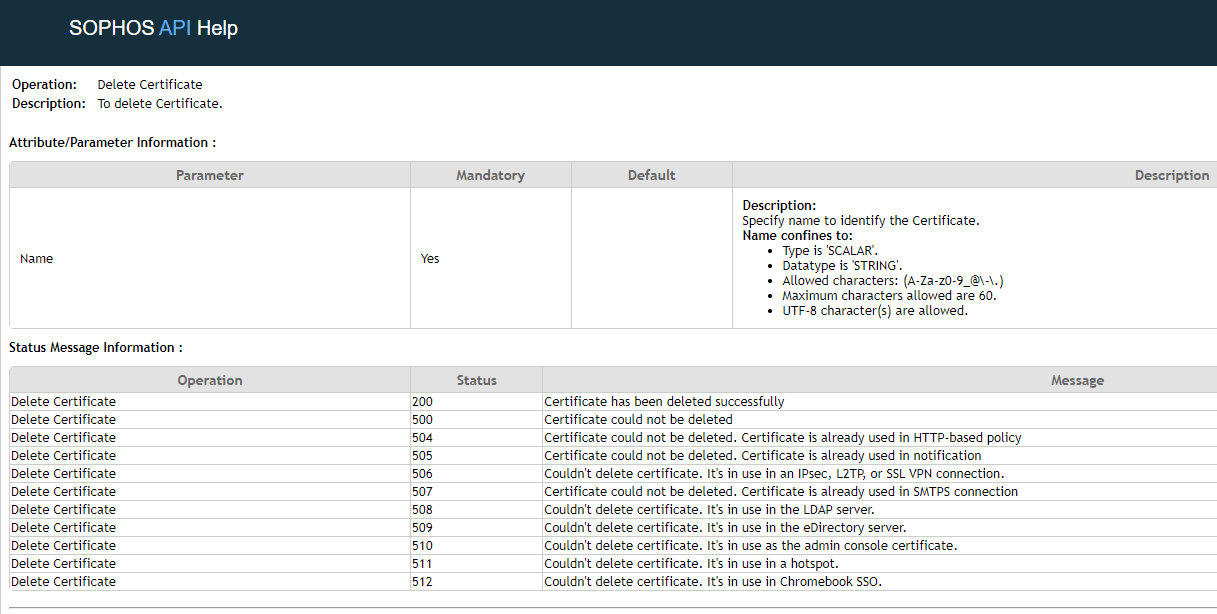
Task: Click the "Status" column header
Action: [x=477, y=380]
